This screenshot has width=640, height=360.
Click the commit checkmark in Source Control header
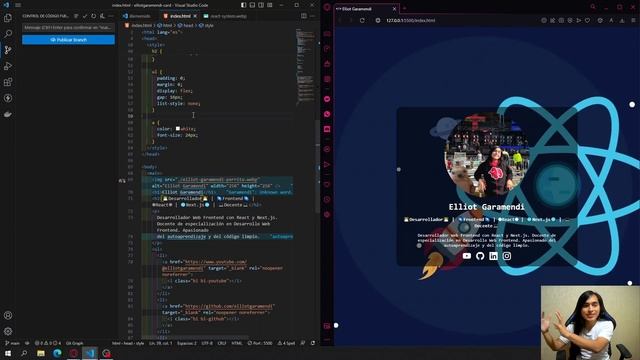point(85,16)
